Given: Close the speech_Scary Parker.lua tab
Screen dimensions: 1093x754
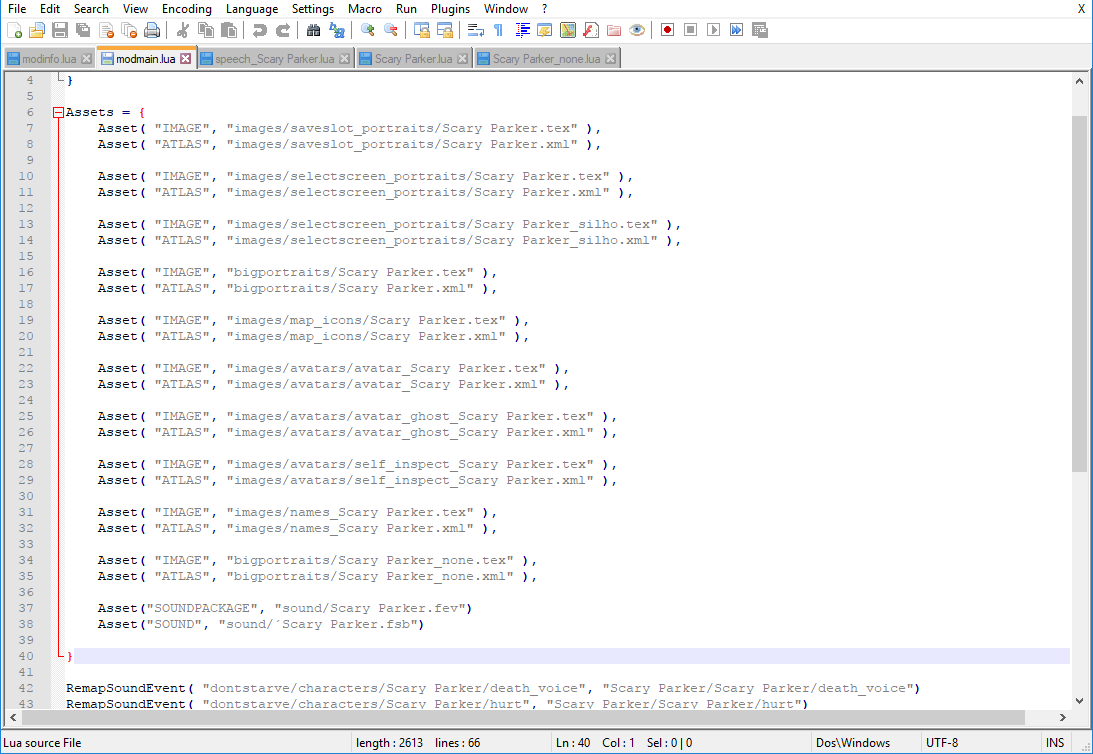Looking at the screenshot, I should coord(345,59).
